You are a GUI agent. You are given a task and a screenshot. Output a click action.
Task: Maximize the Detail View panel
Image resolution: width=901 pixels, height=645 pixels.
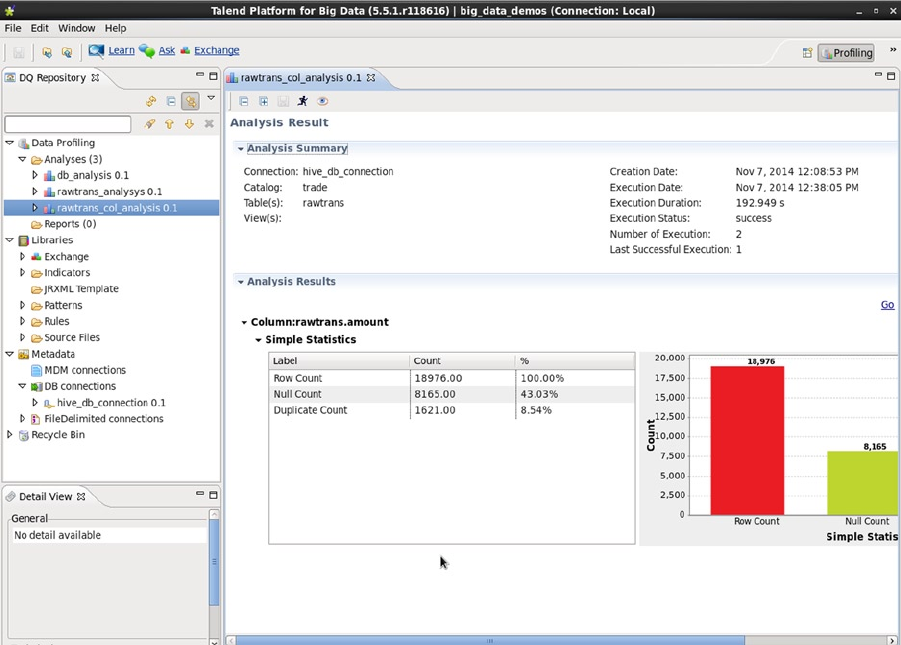click(213, 494)
